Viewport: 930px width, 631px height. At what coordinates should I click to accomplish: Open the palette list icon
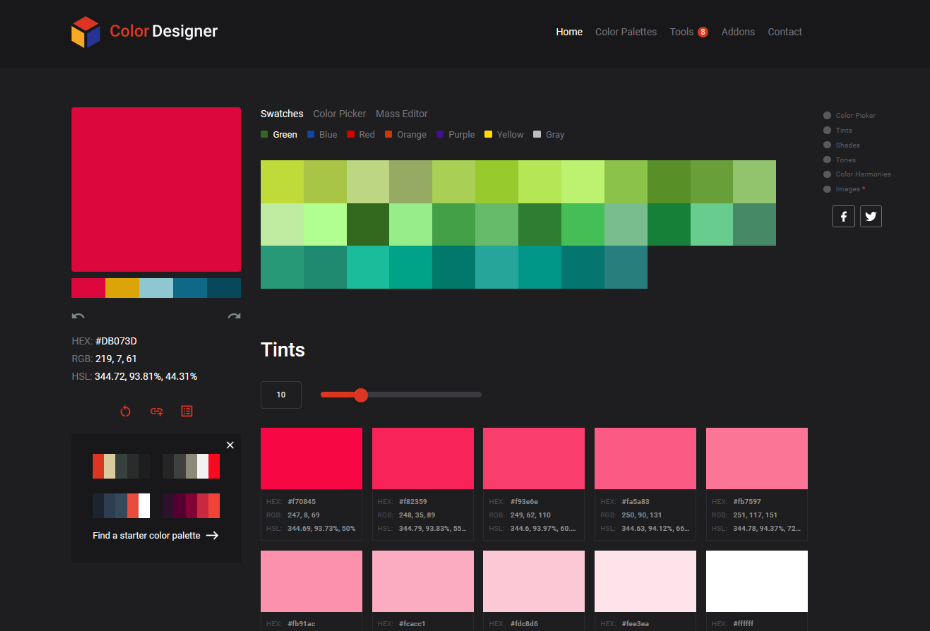(x=187, y=411)
